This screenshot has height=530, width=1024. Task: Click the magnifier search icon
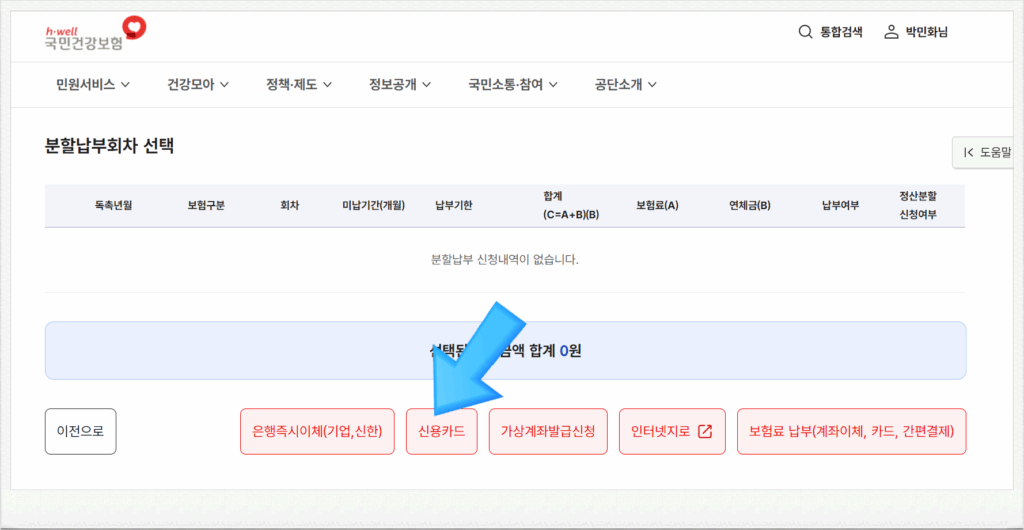pos(805,32)
